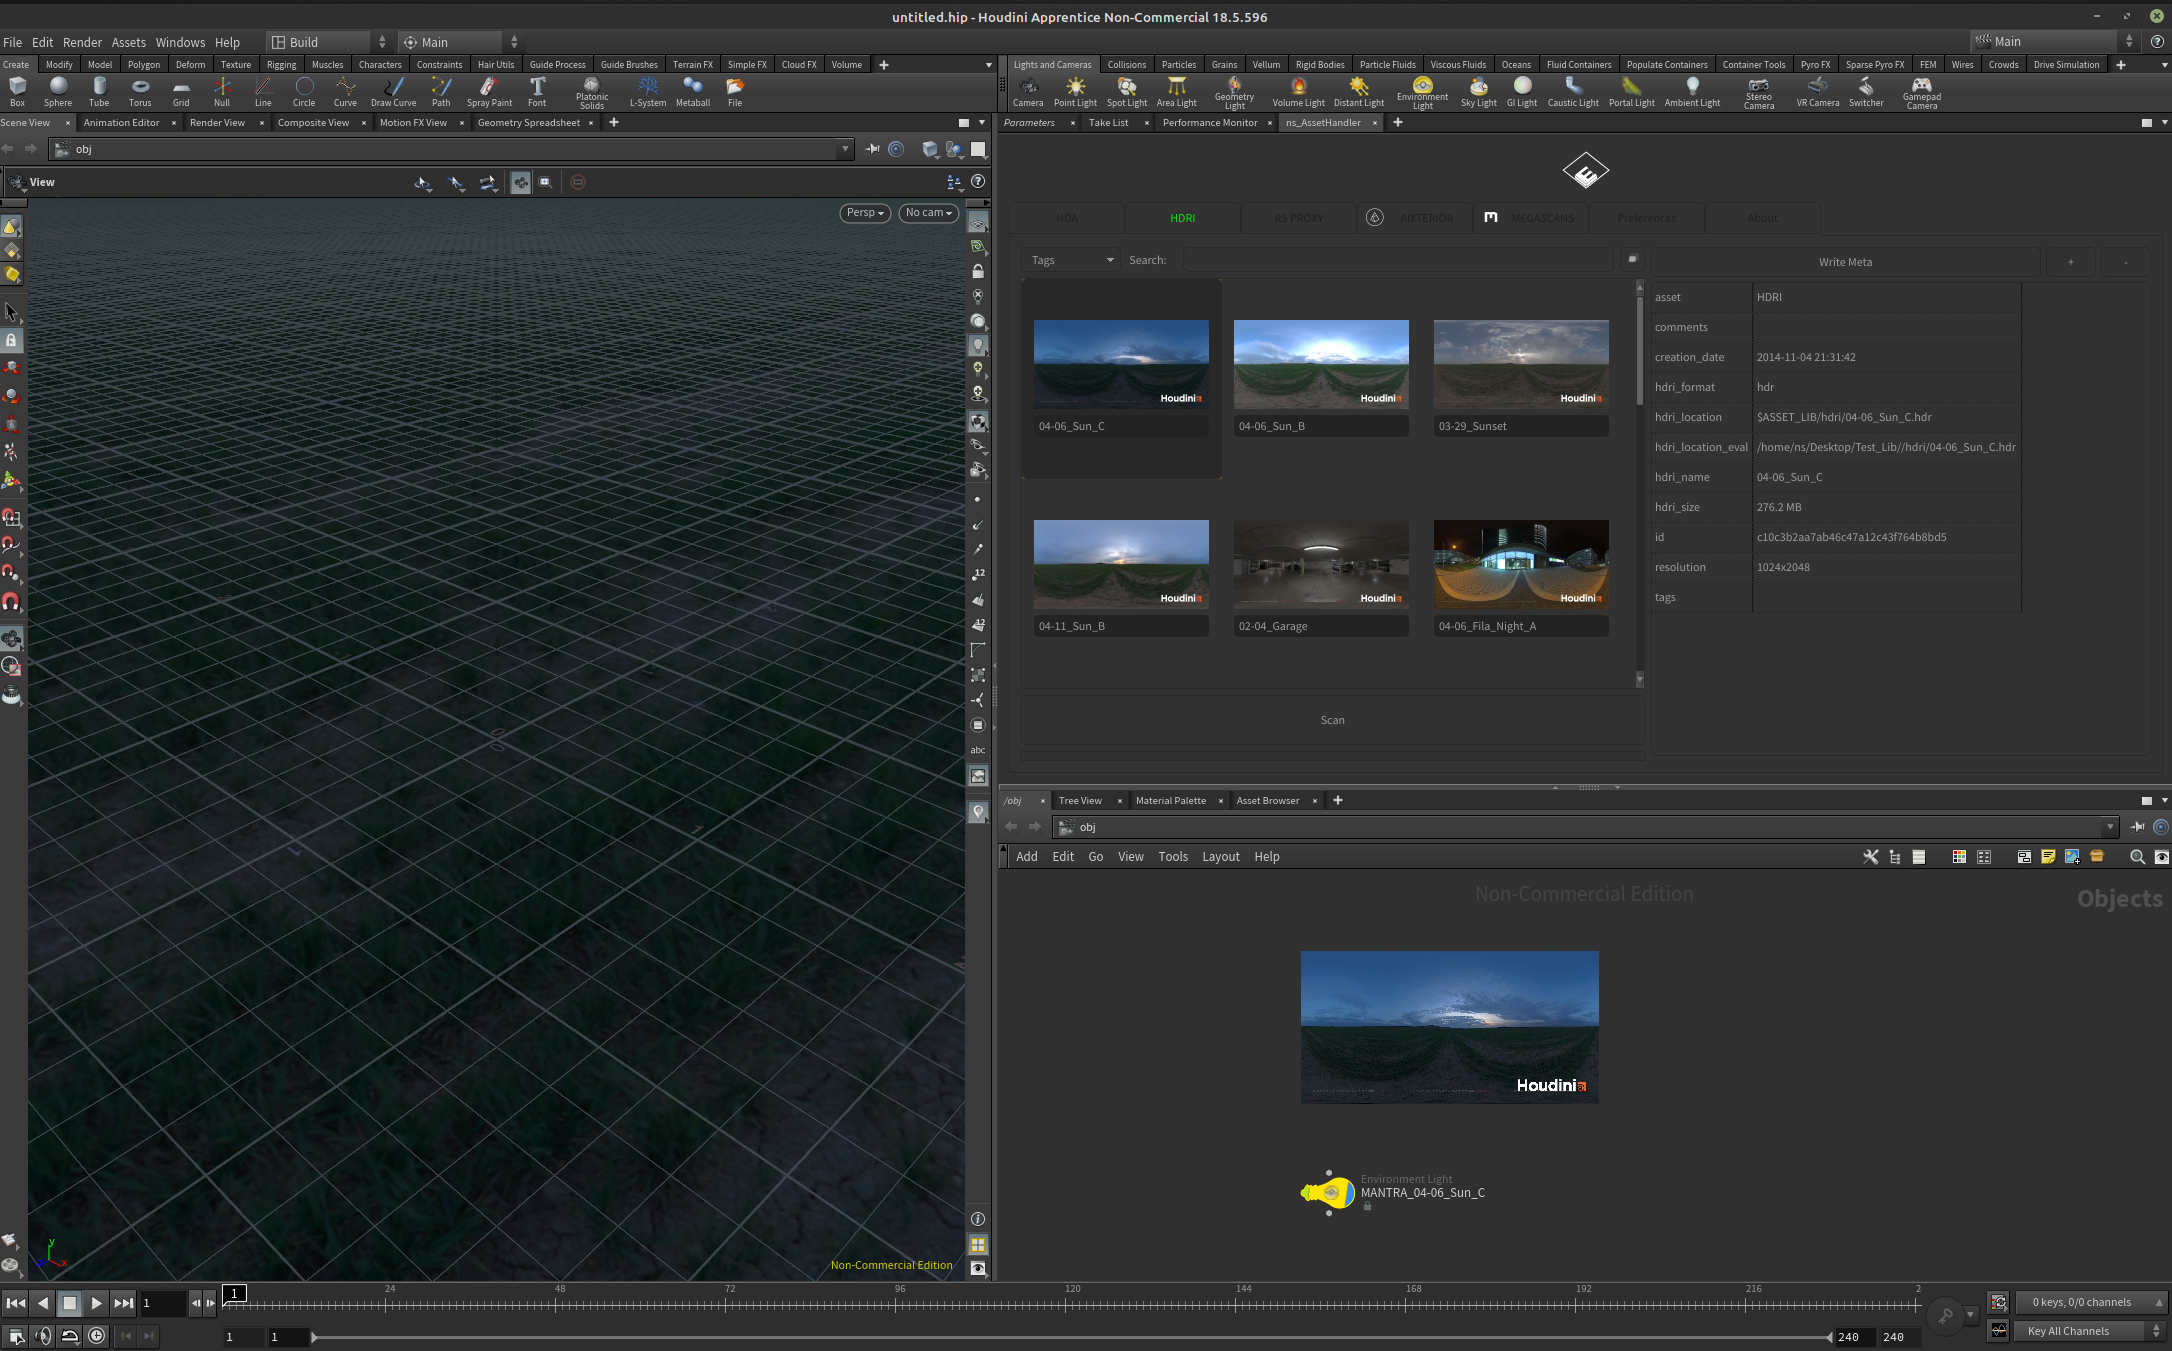Toggle checkbox next to Search field
Image resolution: width=2172 pixels, height=1351 pixels.
pos(1632,260)
